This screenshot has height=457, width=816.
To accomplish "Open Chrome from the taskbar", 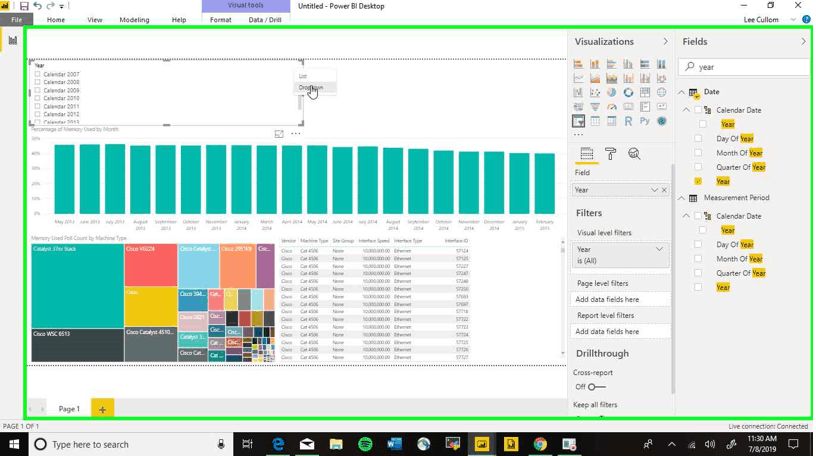I will (540, 444).
